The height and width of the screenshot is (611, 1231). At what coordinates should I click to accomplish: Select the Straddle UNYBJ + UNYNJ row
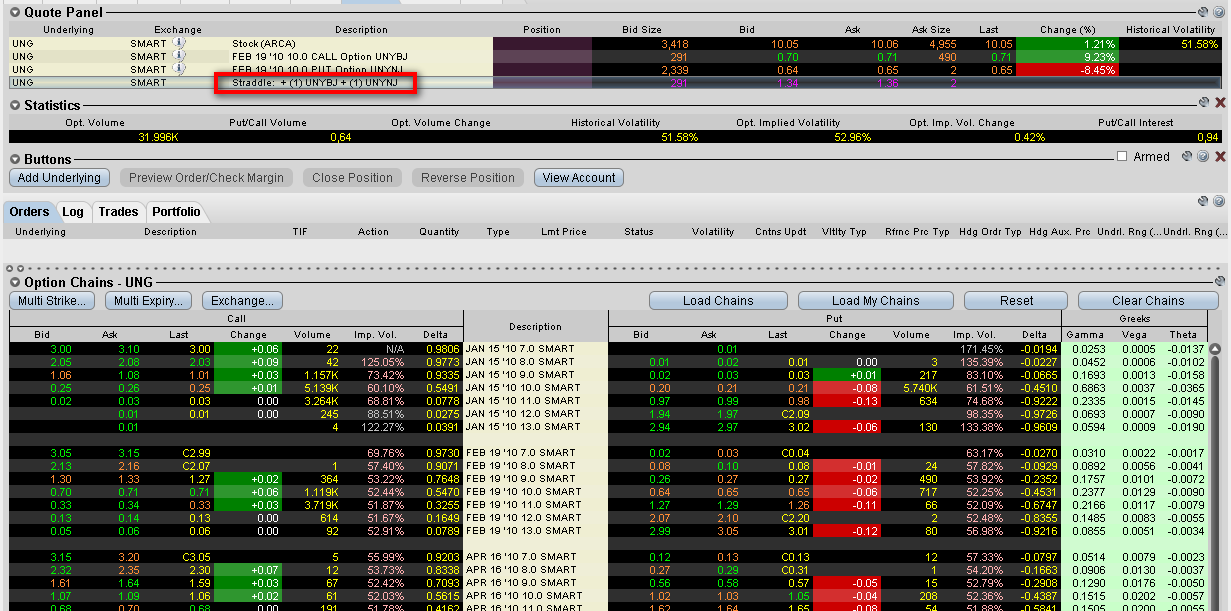(x=615, y=83)
